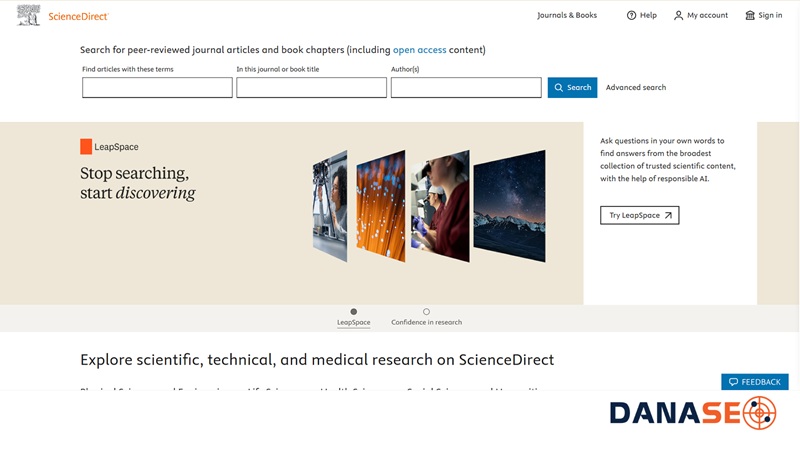Open the Help menu text
The height and width of the screenshot is (450, 800).
click(648, 15)
